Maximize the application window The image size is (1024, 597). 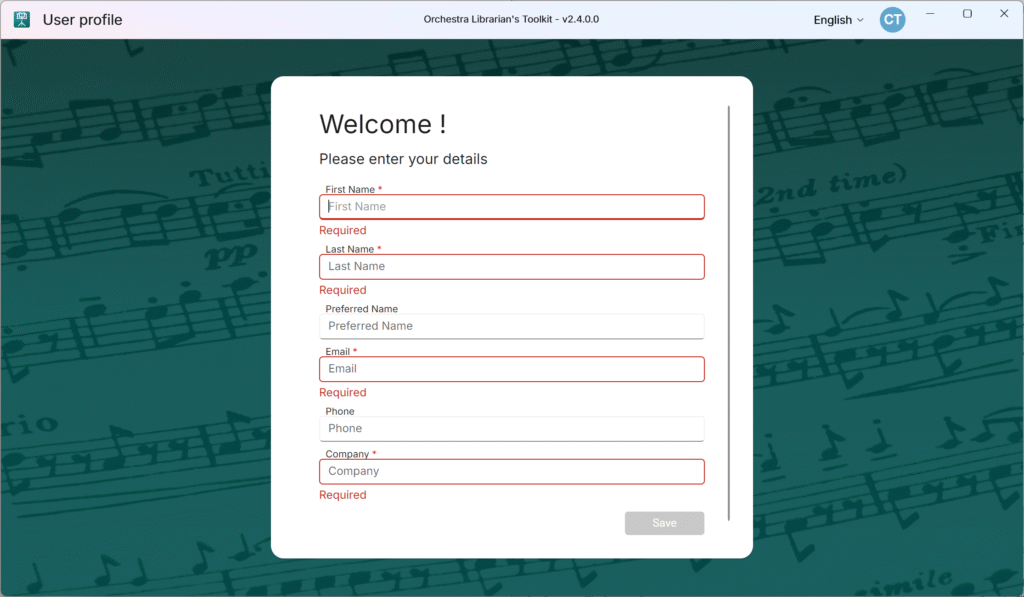tap(967, 14)
